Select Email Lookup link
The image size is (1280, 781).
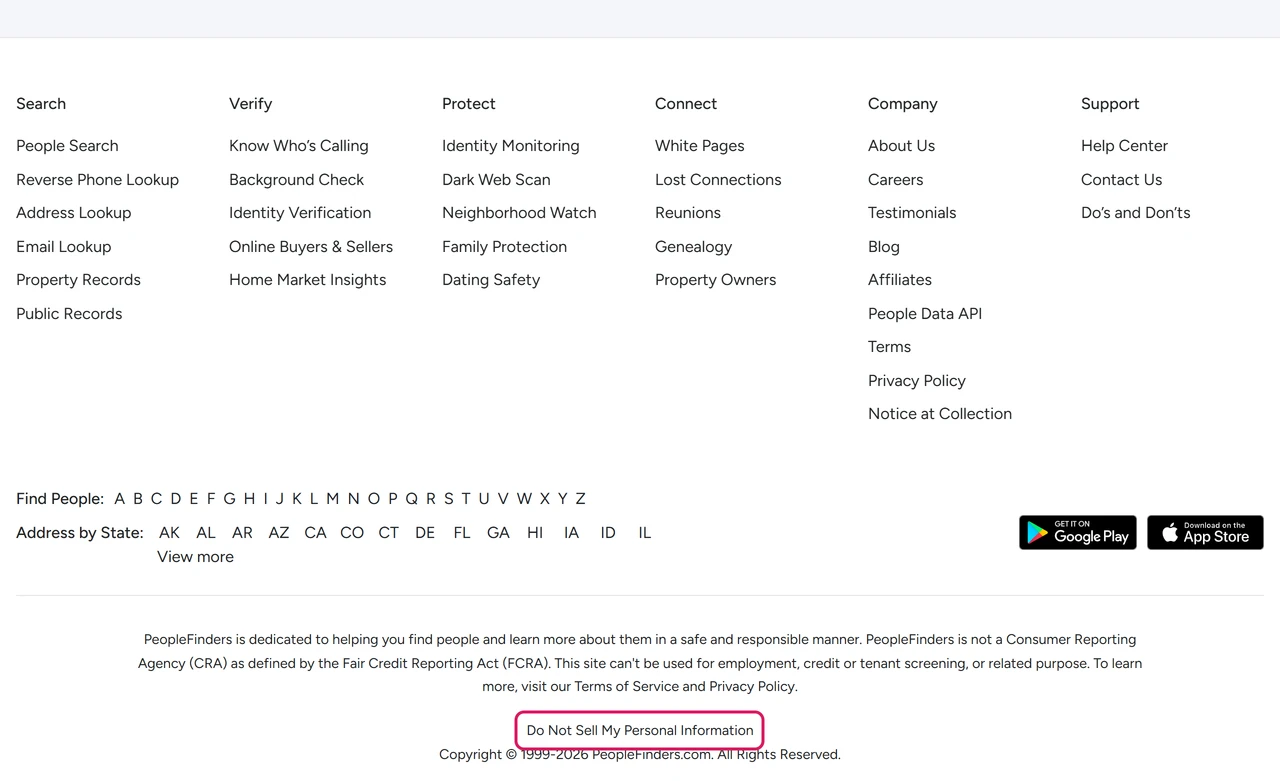63,247
